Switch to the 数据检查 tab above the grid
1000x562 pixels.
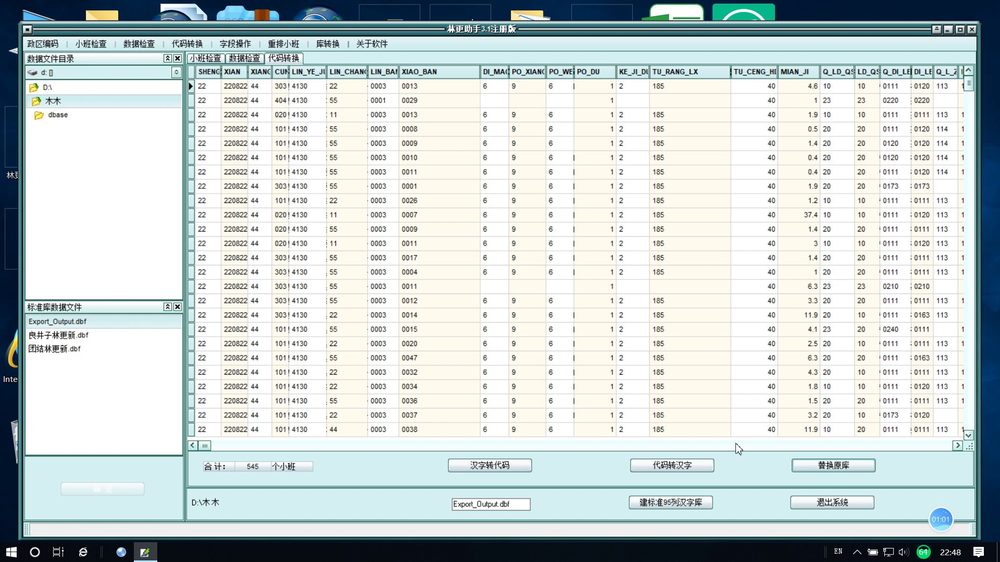(x=244, y=58)
